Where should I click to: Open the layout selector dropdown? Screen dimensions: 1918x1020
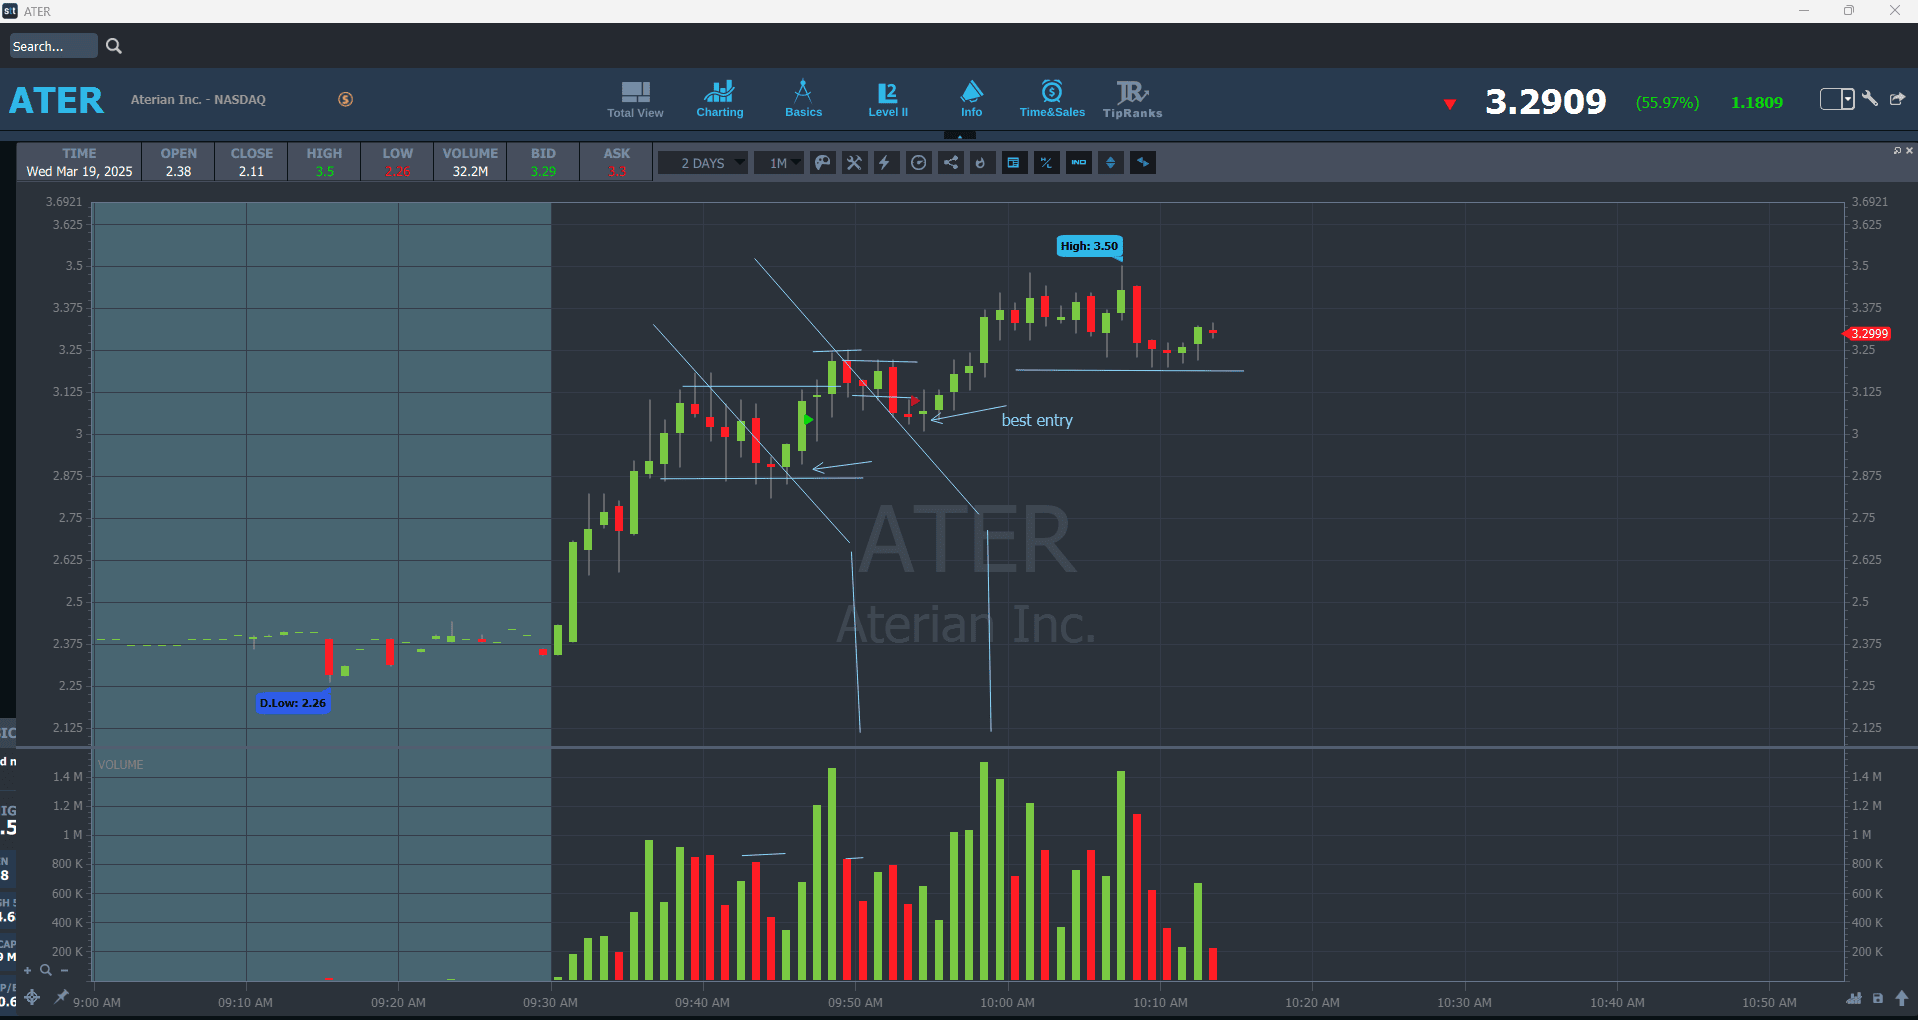(x=1837, y=99)
